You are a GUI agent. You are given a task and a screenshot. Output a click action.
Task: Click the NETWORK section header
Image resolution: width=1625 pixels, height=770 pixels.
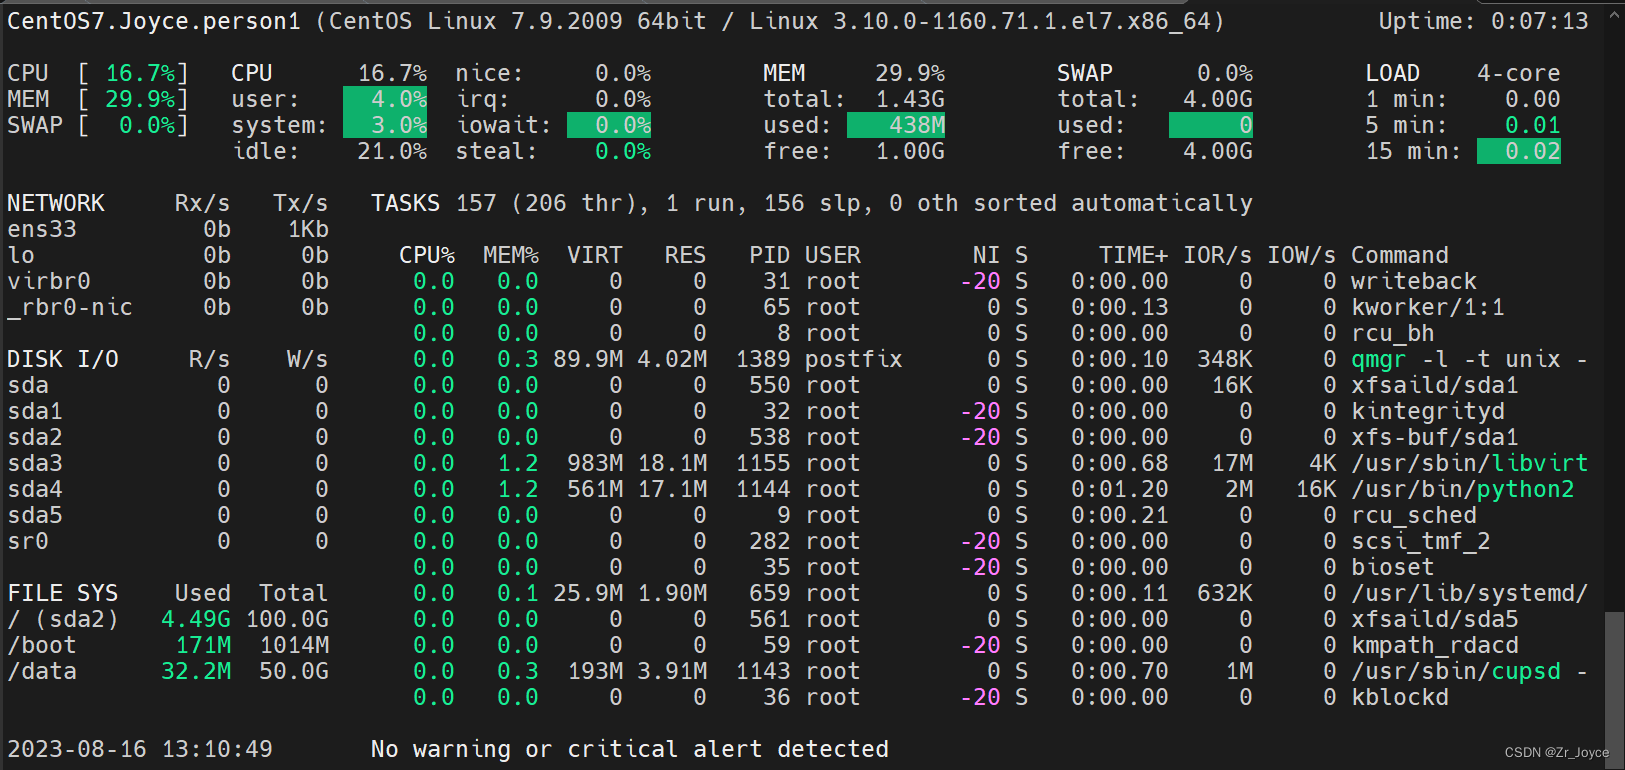click(56, 203)
